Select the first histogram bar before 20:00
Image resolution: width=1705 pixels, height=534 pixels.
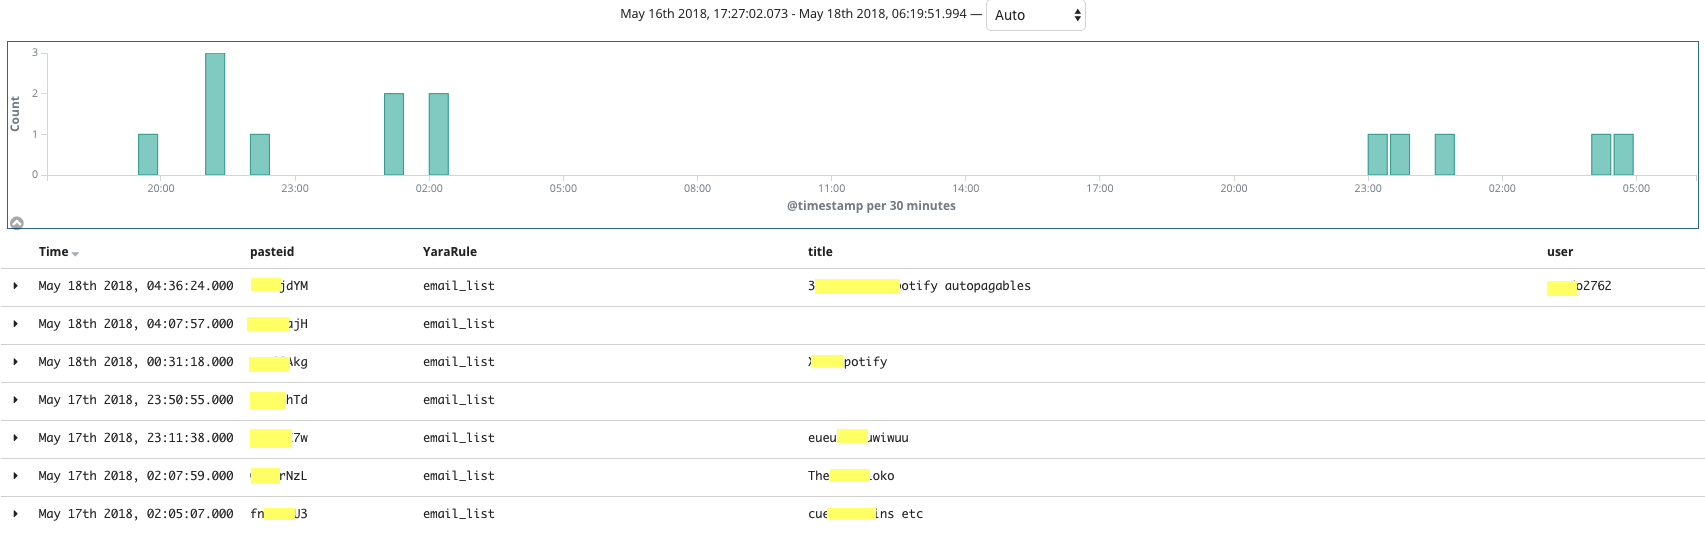pos(148,155)
